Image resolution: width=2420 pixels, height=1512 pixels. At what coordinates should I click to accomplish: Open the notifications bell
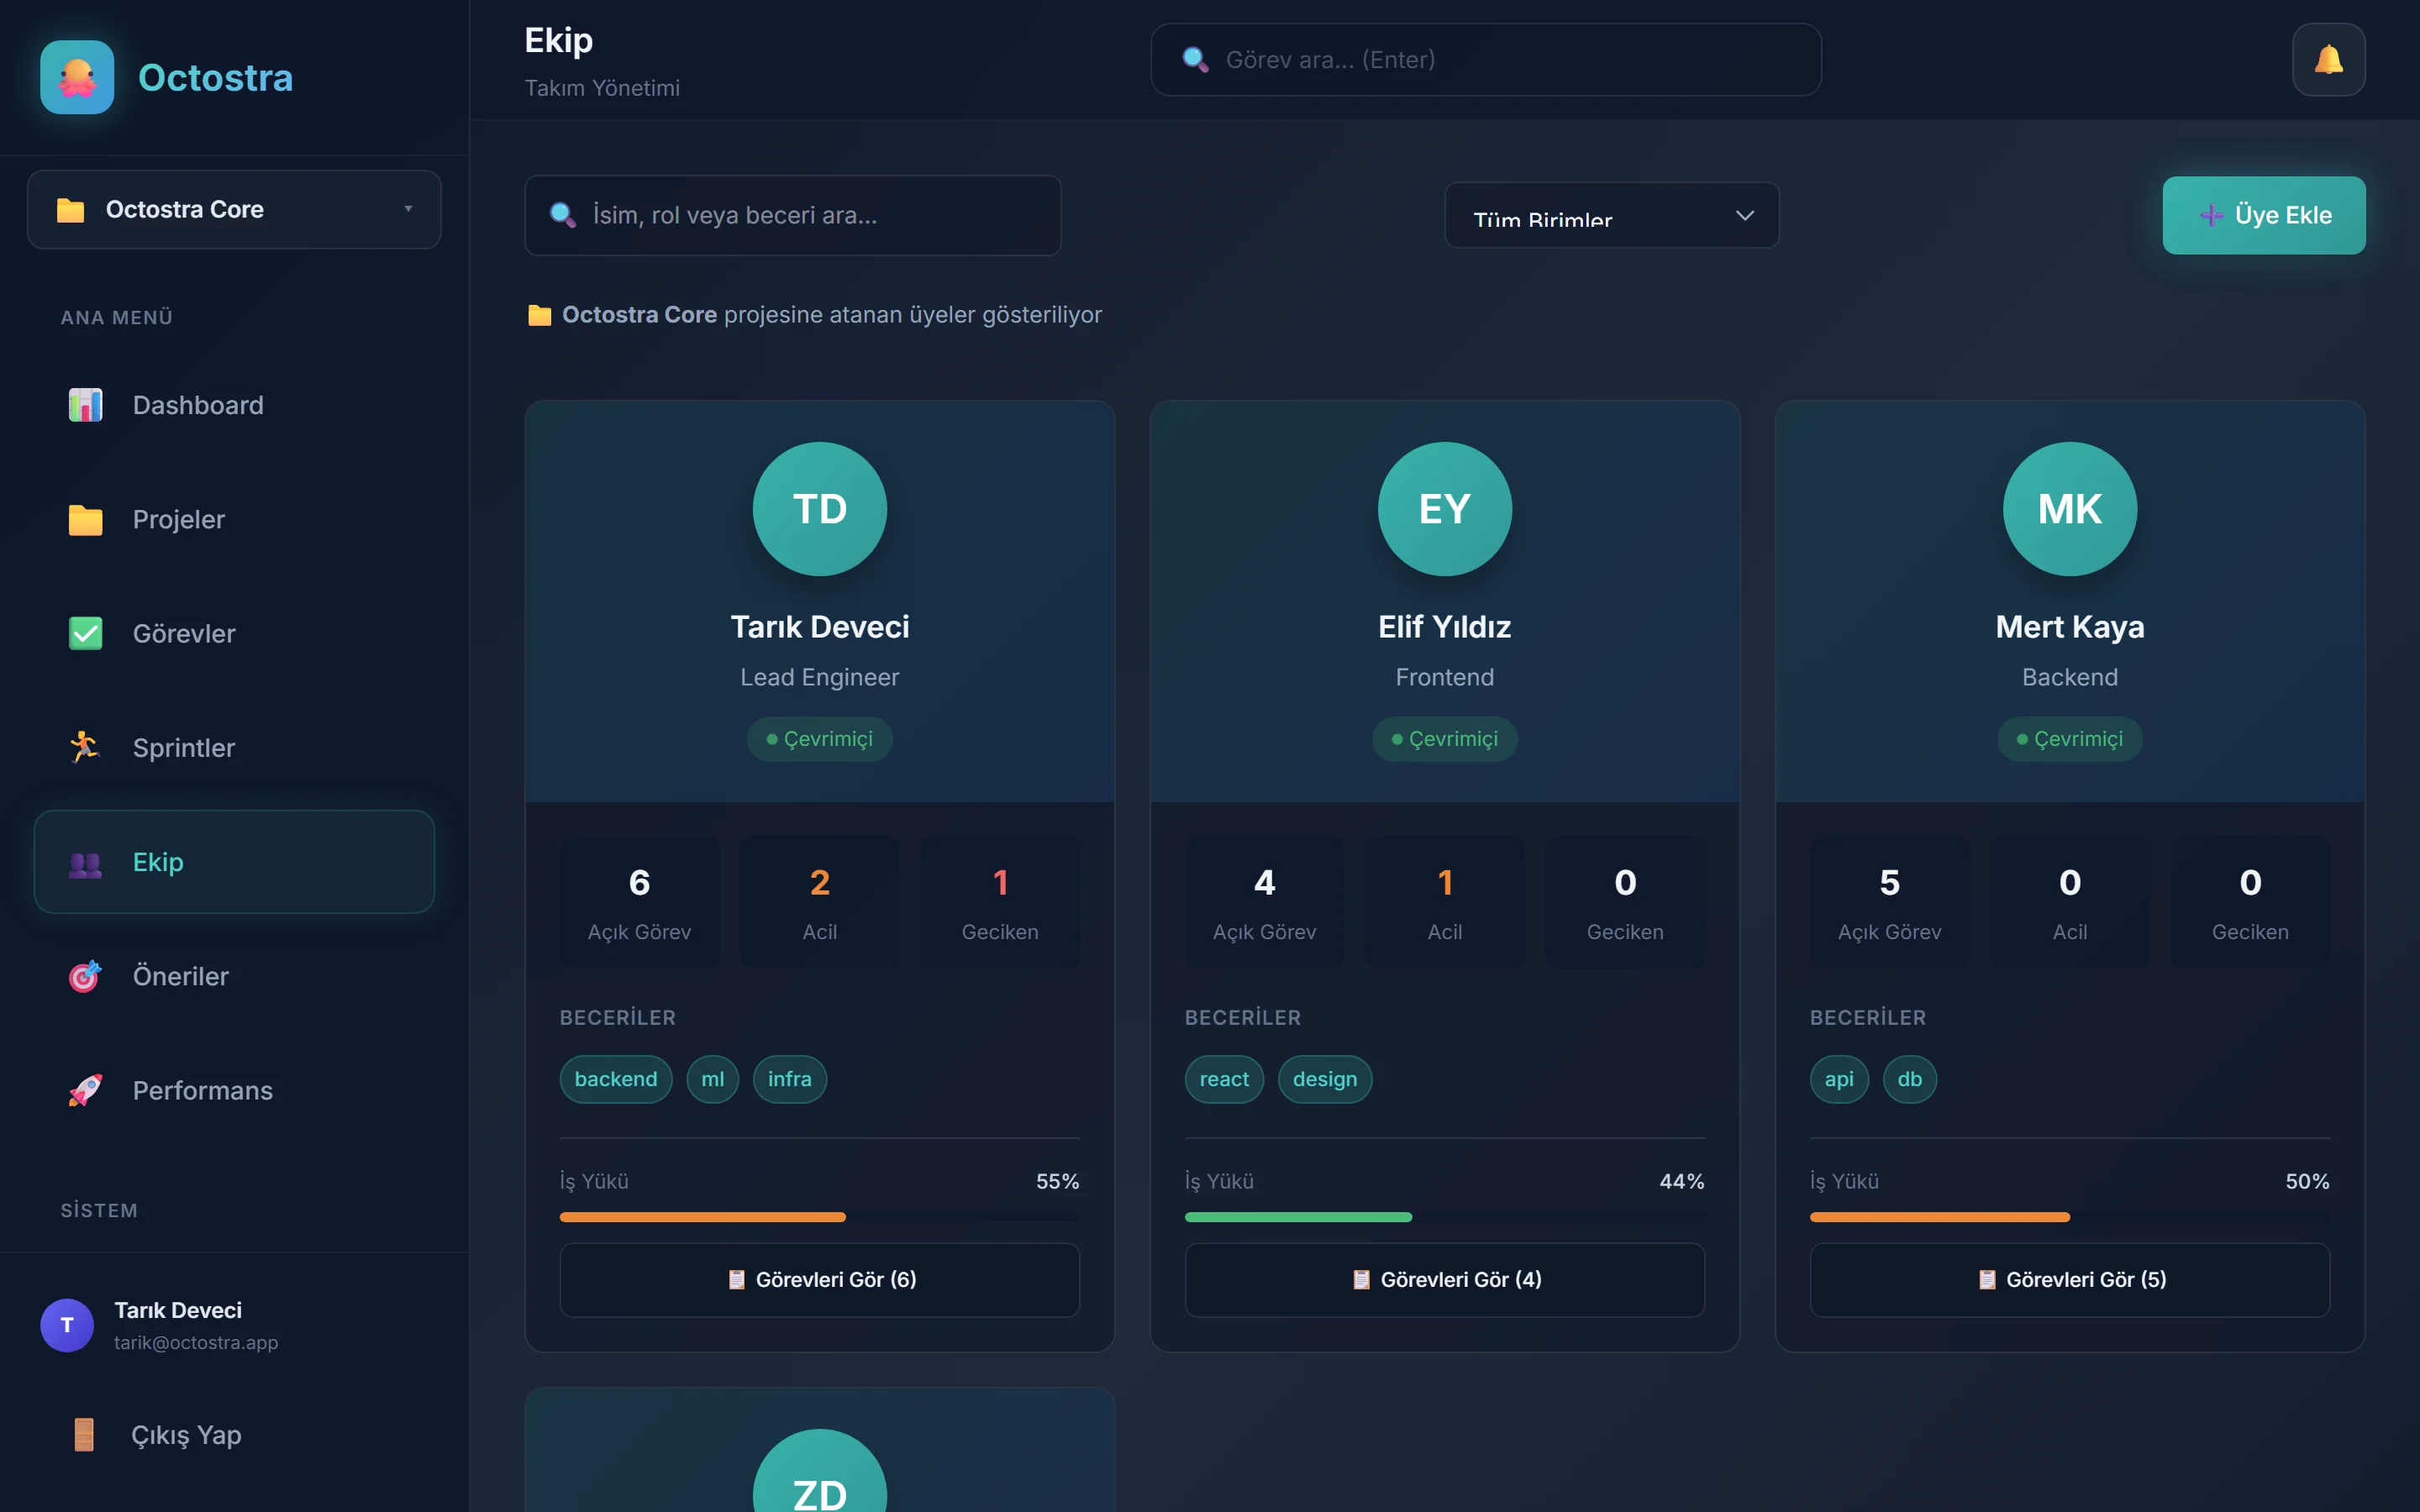(x=2328, y=60)
